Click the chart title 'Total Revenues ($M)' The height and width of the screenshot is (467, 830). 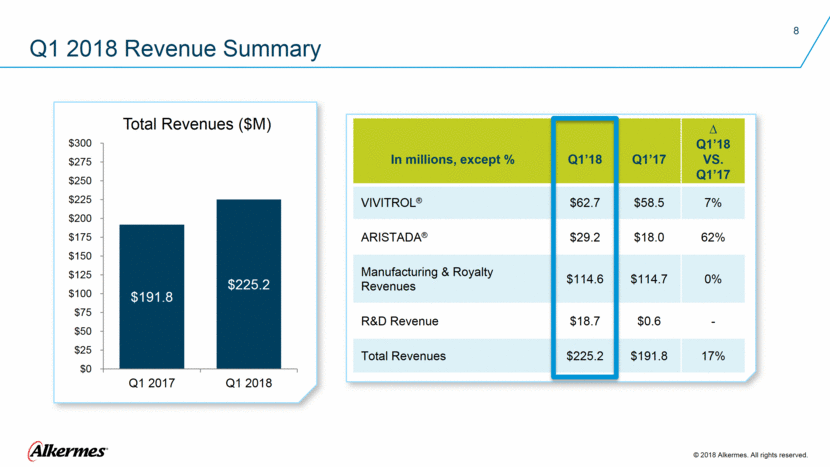point(197,124)
